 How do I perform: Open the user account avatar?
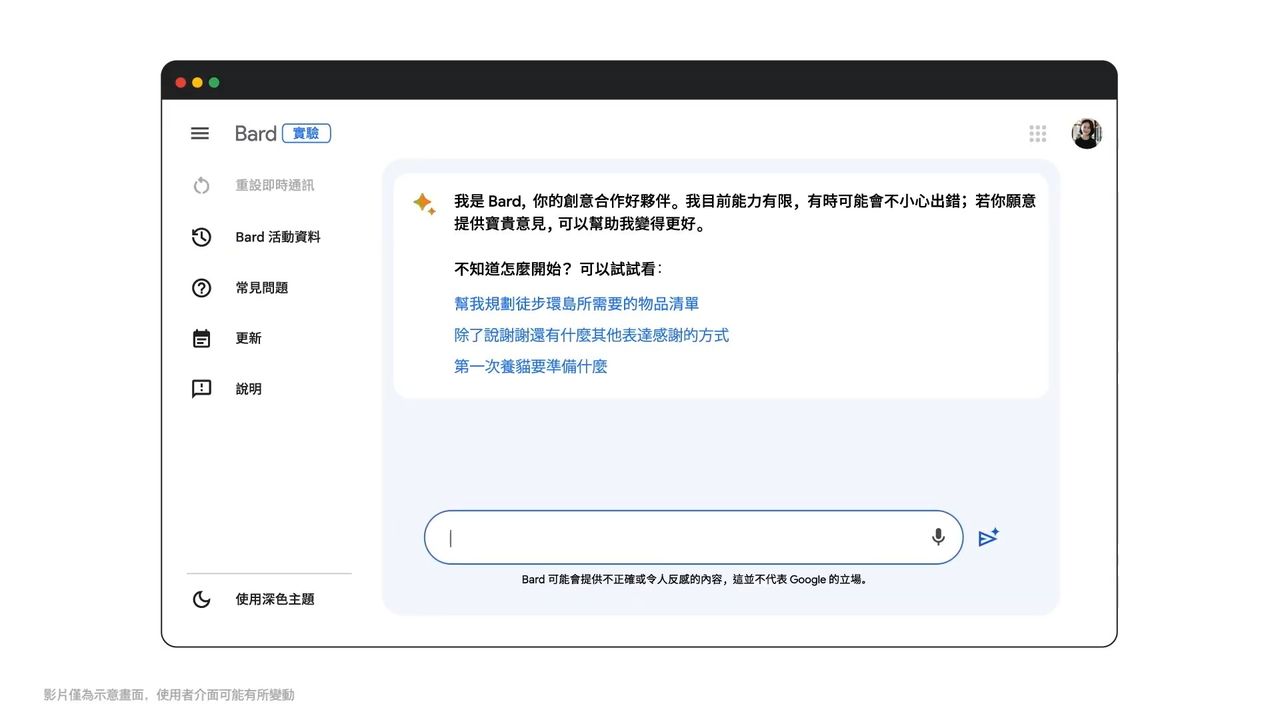(x=1086, y=133)
